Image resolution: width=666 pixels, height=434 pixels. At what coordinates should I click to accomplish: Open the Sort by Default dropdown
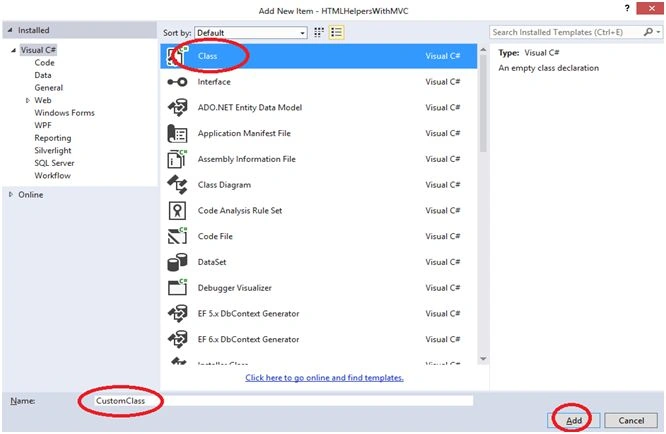click(251, 33)
